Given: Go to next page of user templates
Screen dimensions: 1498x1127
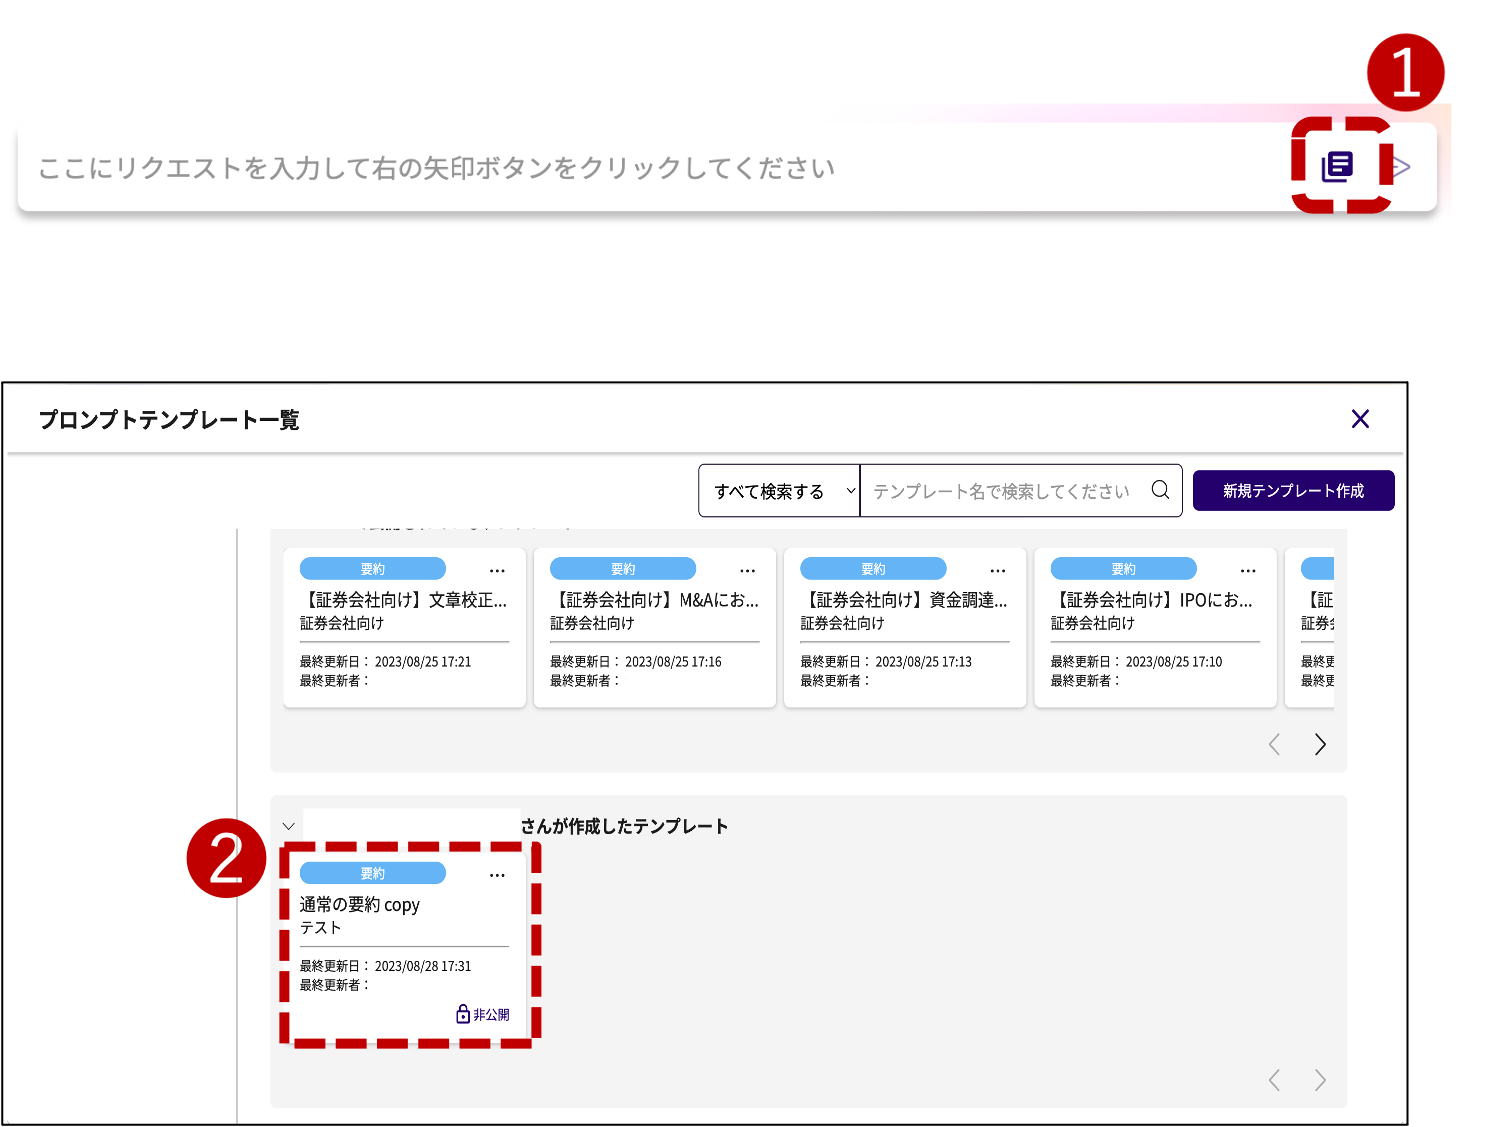Looking at the screenshot, I should 1320,1080.
